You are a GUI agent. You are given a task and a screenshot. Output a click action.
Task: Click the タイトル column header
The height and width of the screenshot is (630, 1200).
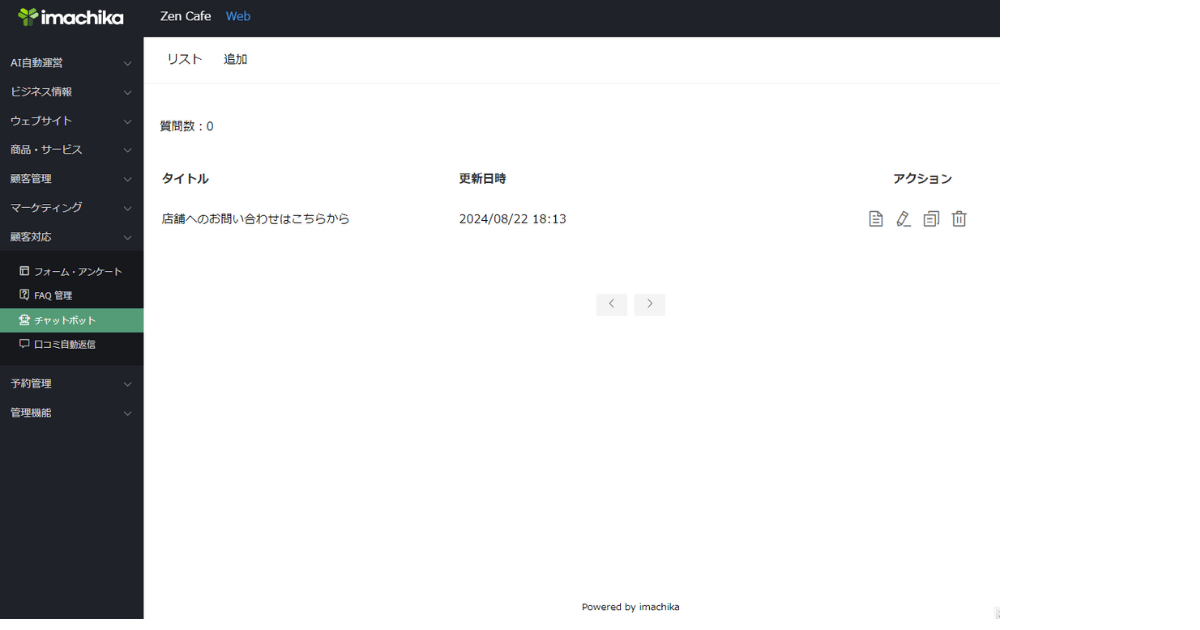coord(185,179)
